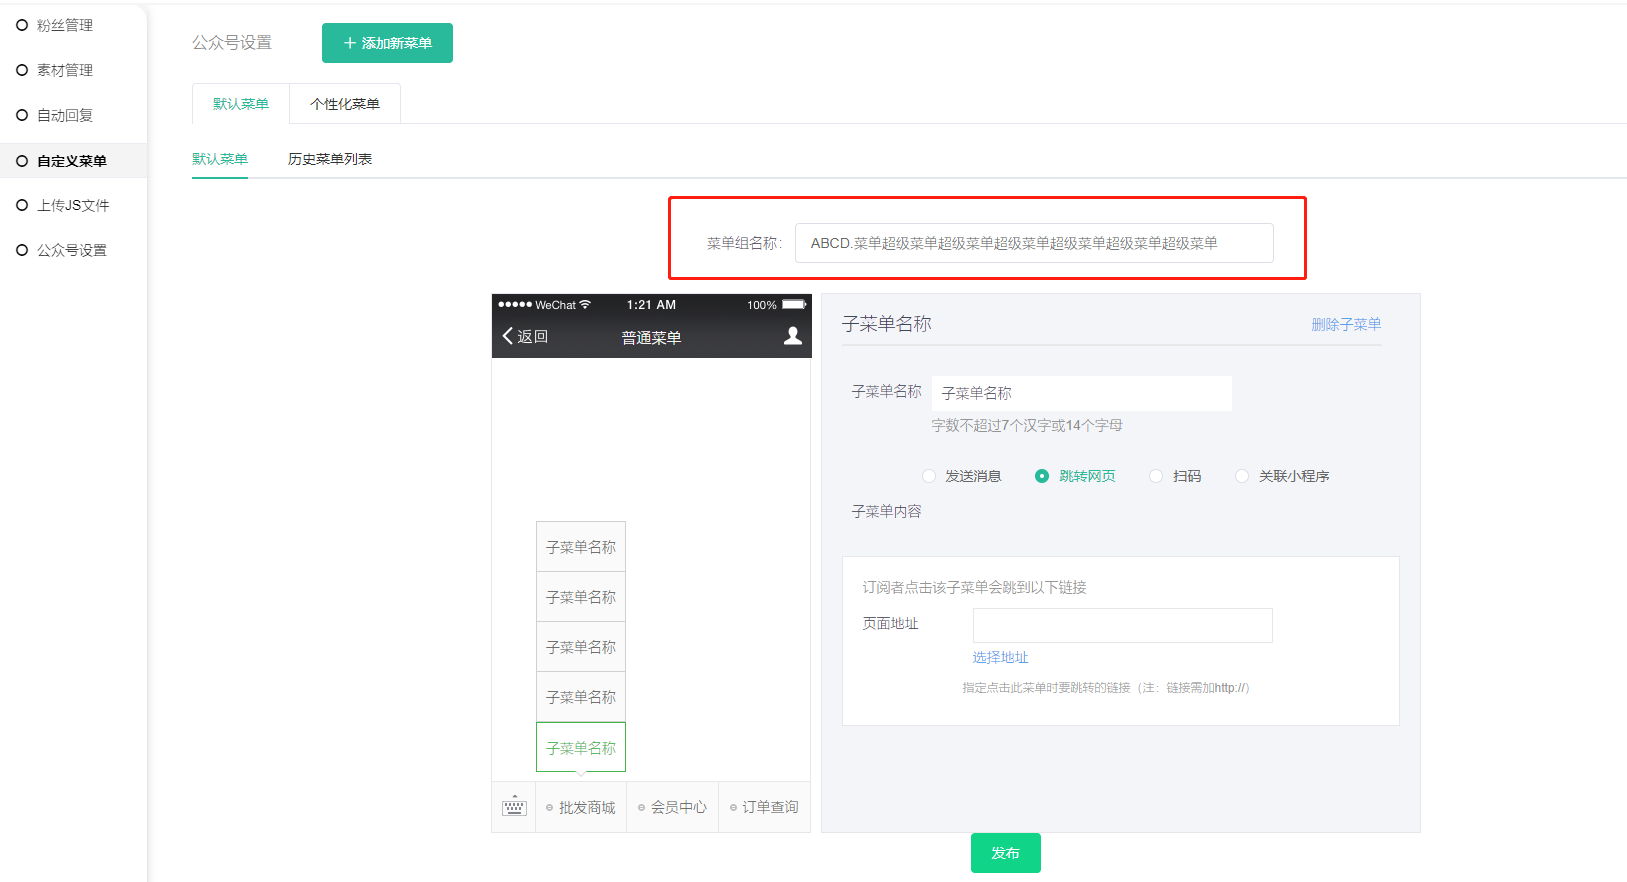Select the topmost 子菜单名称 submenu item
1627x882 pixels.
581,547
